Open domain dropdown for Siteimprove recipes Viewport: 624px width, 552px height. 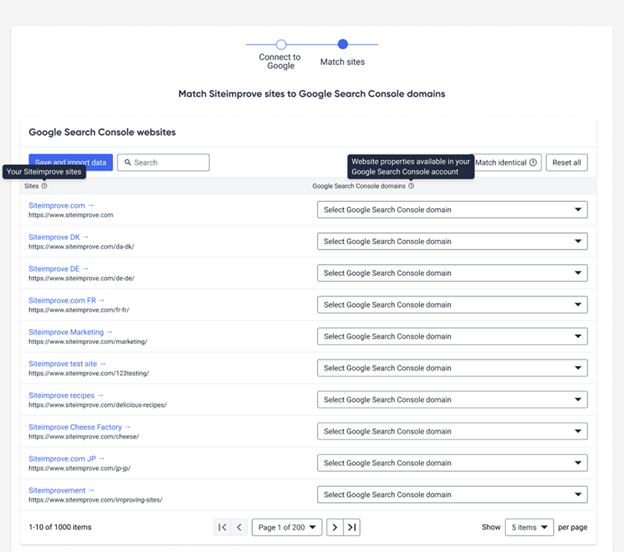452,400
